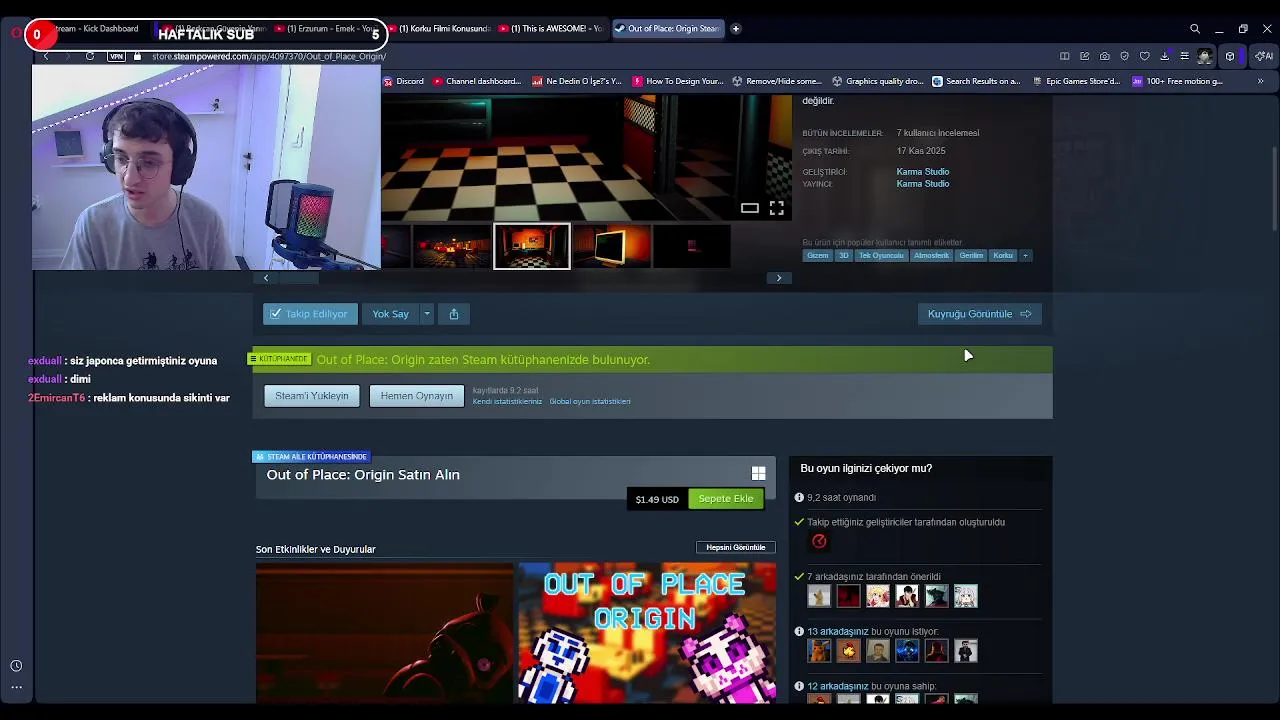Open the Global oyun istatistikleri link

pyautogui.click(x=590, y=402)
